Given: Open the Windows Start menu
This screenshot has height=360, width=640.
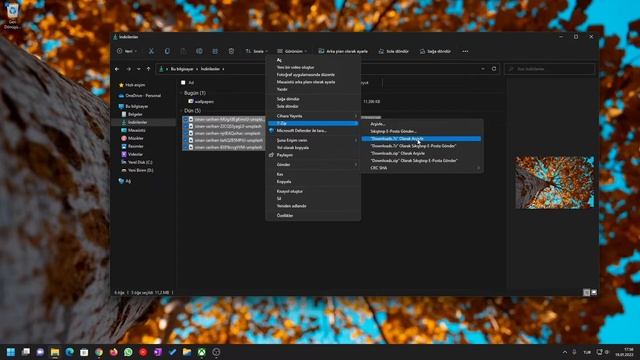Looking at the screenshot, I should 11,352.
